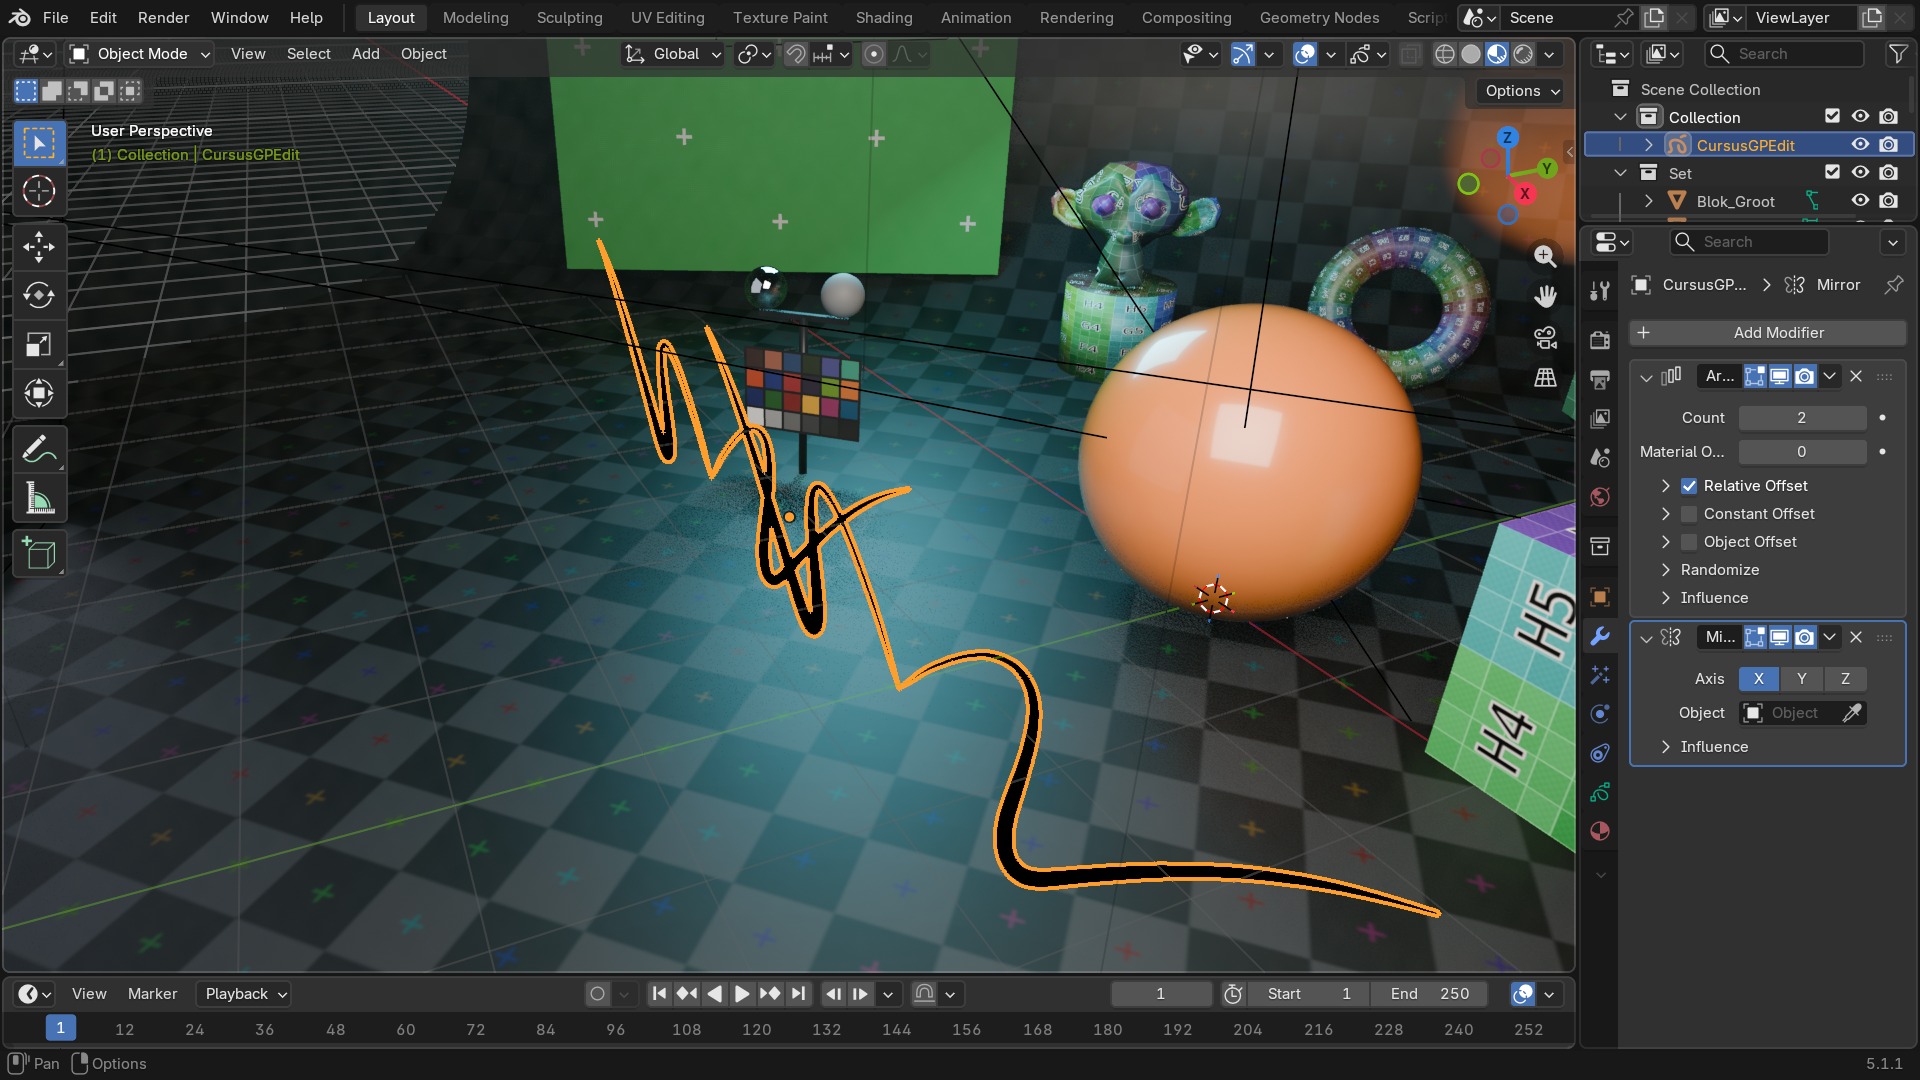This screenshot has width=1920, height=1080.
Task: Select the Cursor tool in toolbar
Action: click(x=39, y=191)
